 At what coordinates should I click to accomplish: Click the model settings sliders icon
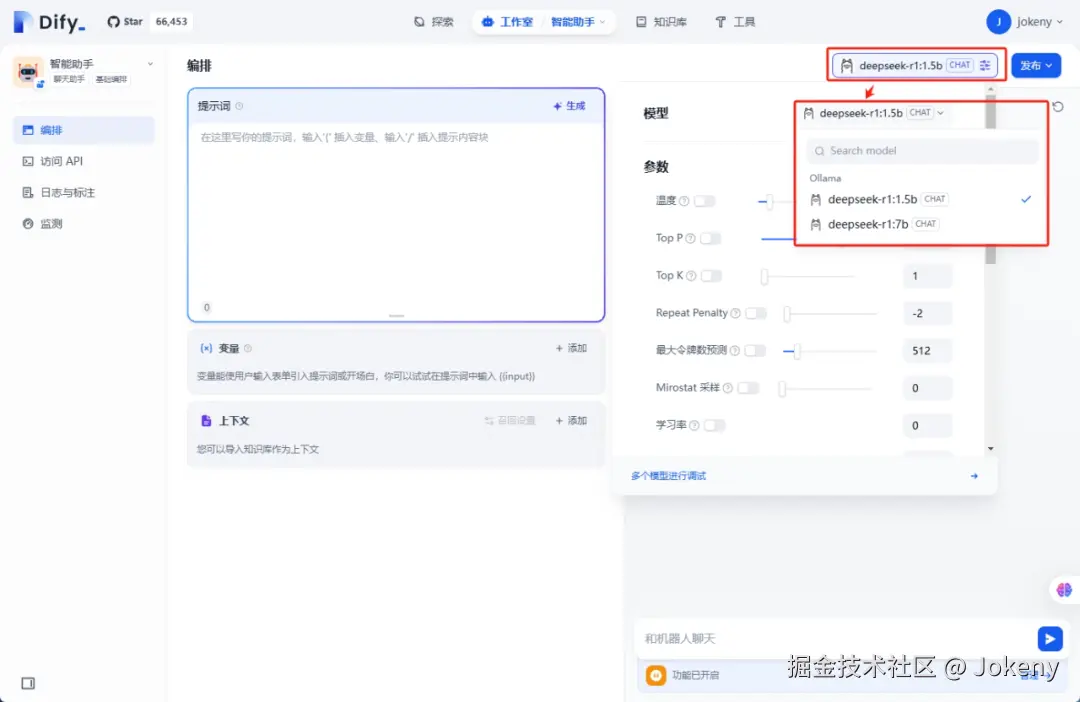tap(985, 65)
